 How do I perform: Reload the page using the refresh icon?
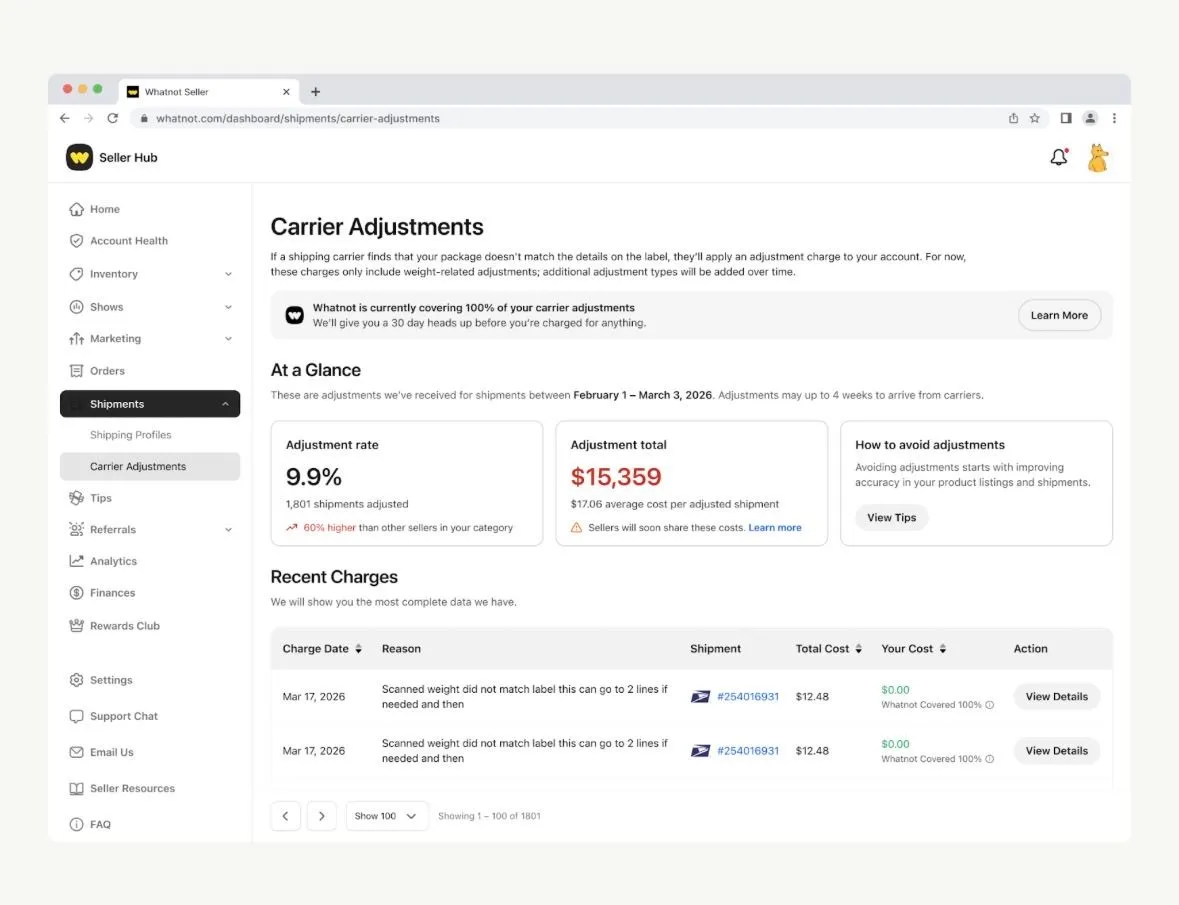pyautogui.click(x=113, y=118)
